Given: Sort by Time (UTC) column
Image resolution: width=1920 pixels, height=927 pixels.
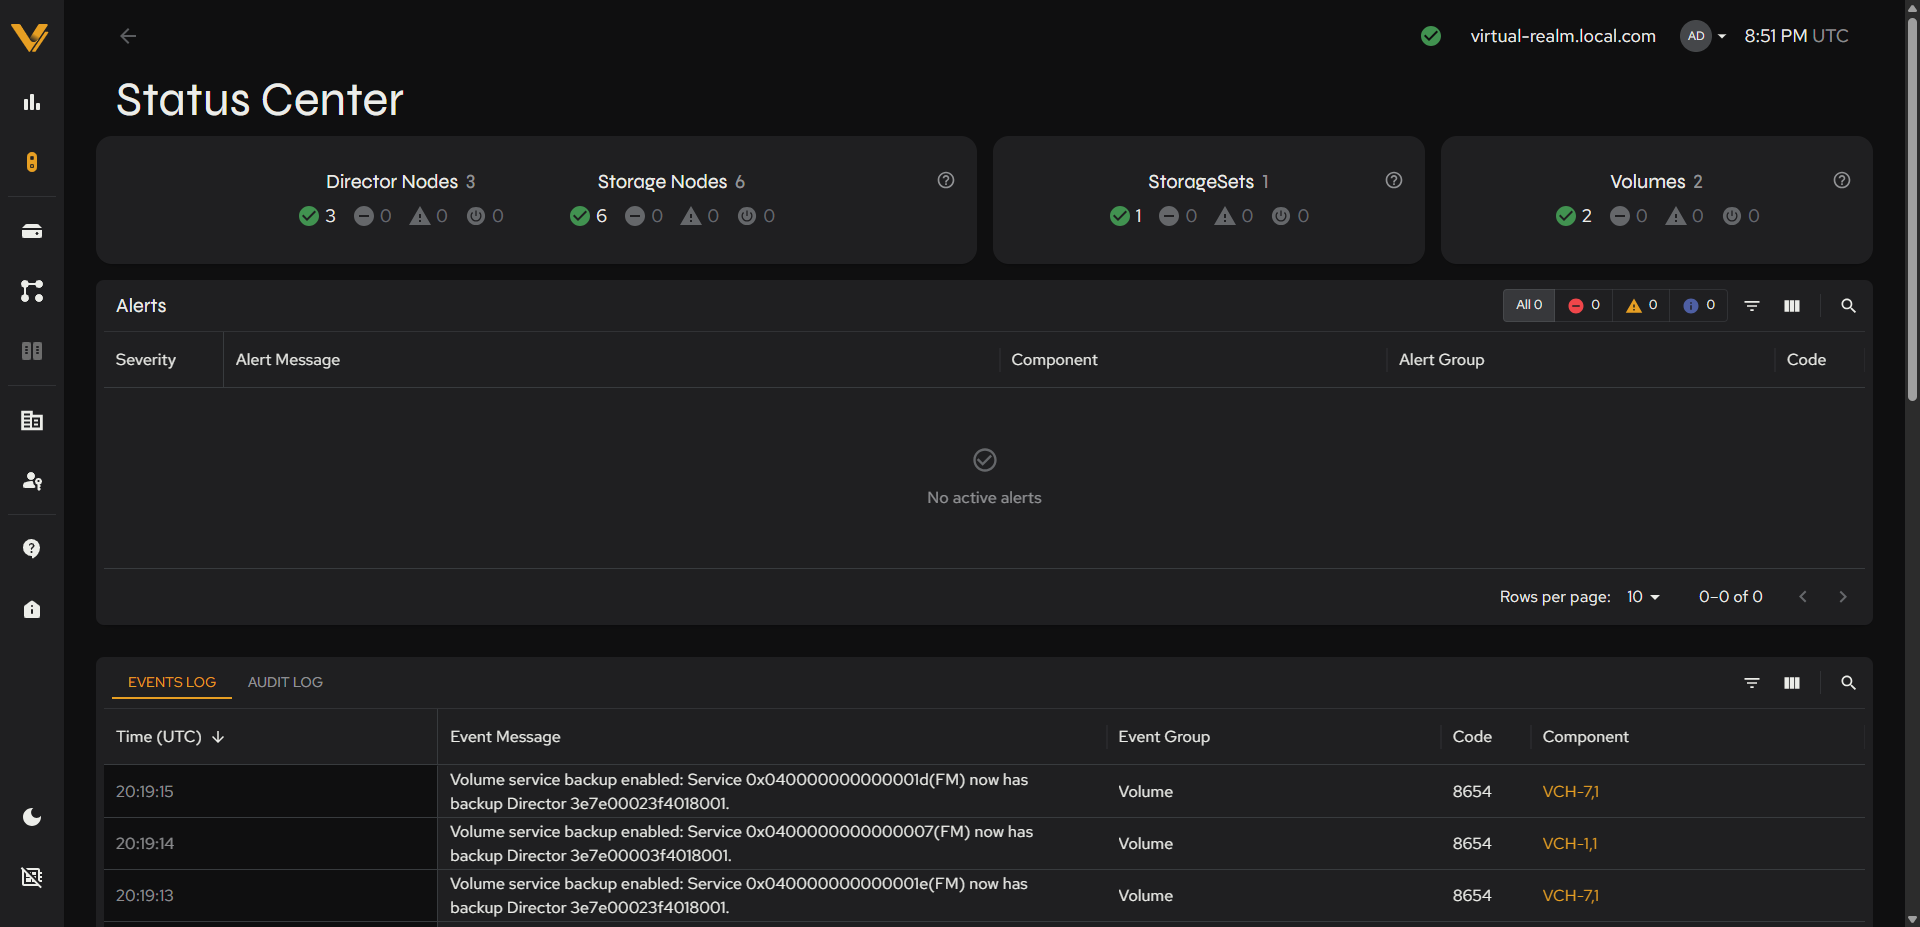Looking at the screenshot, I should (x=170, y=737).
